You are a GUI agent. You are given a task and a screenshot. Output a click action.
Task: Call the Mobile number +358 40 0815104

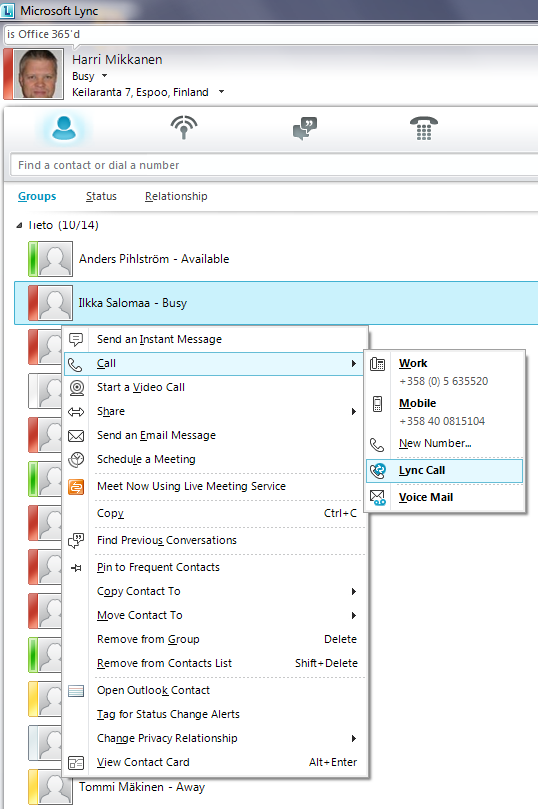click(445, 412)
